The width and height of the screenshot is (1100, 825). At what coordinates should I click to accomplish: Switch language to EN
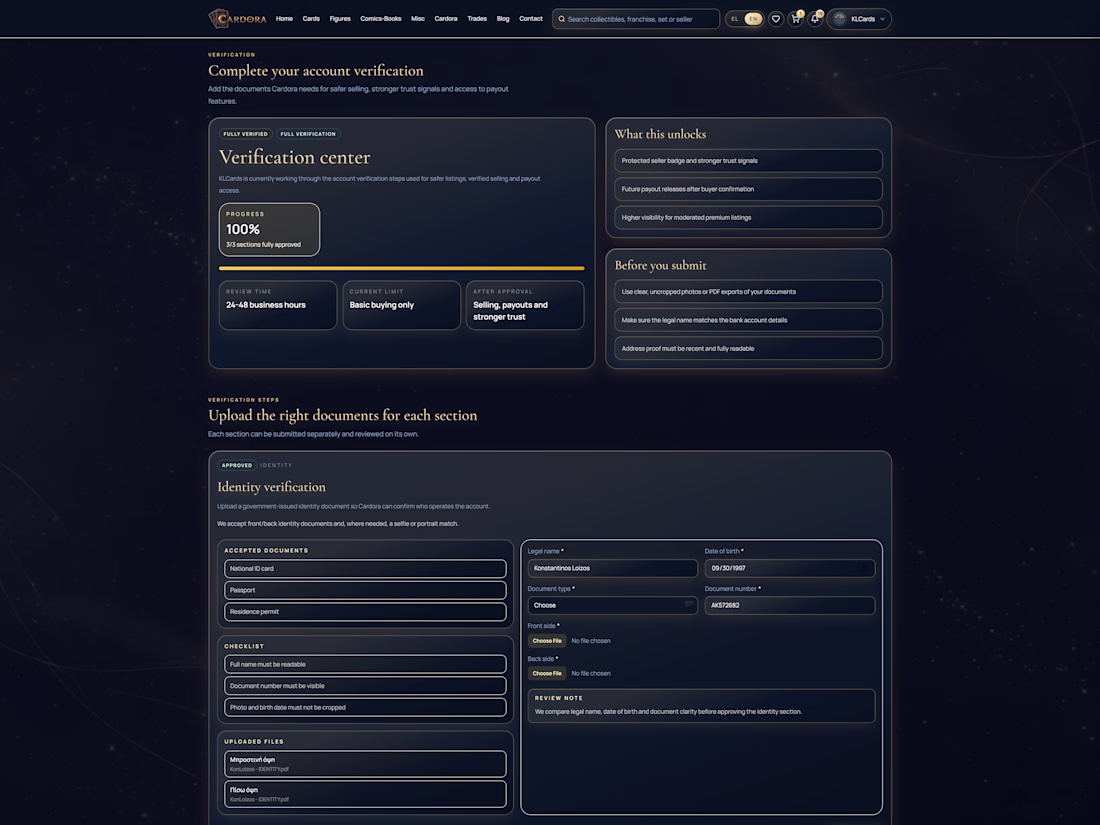753,19
